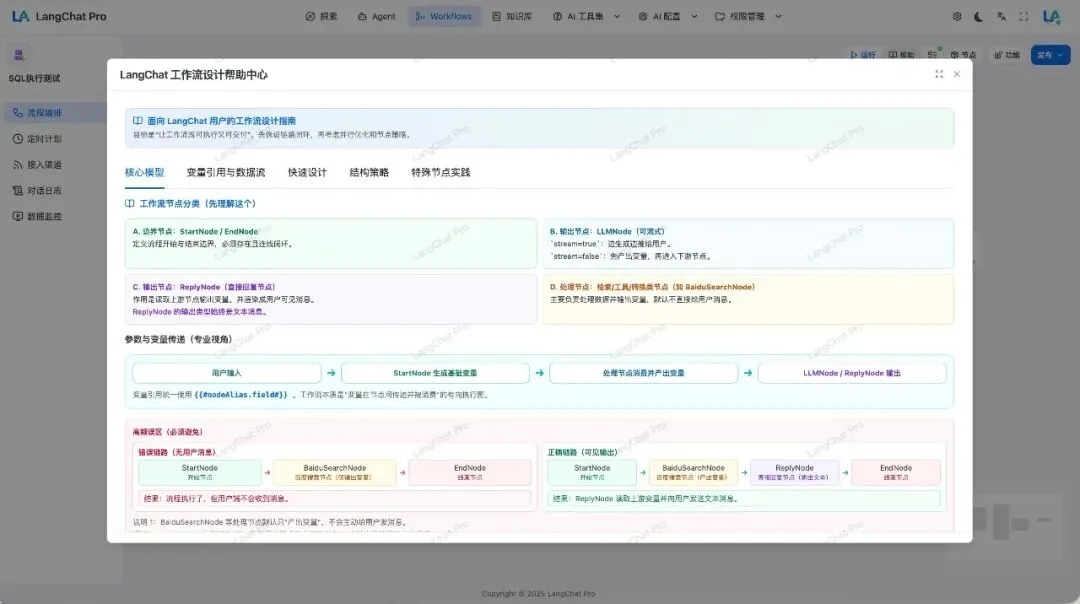
Task: Switch to the 快速设计 tab
Action: 307,172
